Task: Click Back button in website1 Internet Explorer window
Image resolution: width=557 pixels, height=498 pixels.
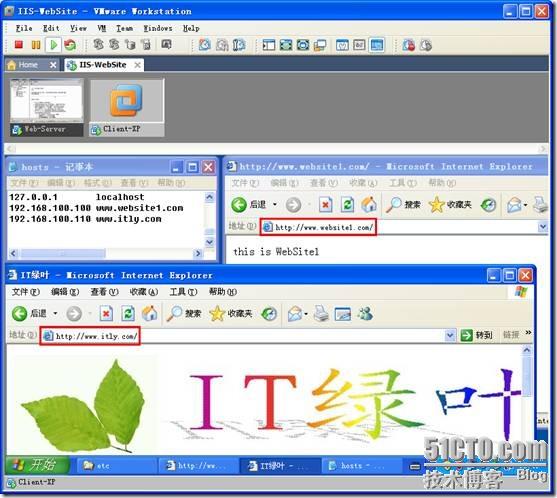Action: [248, 205]
